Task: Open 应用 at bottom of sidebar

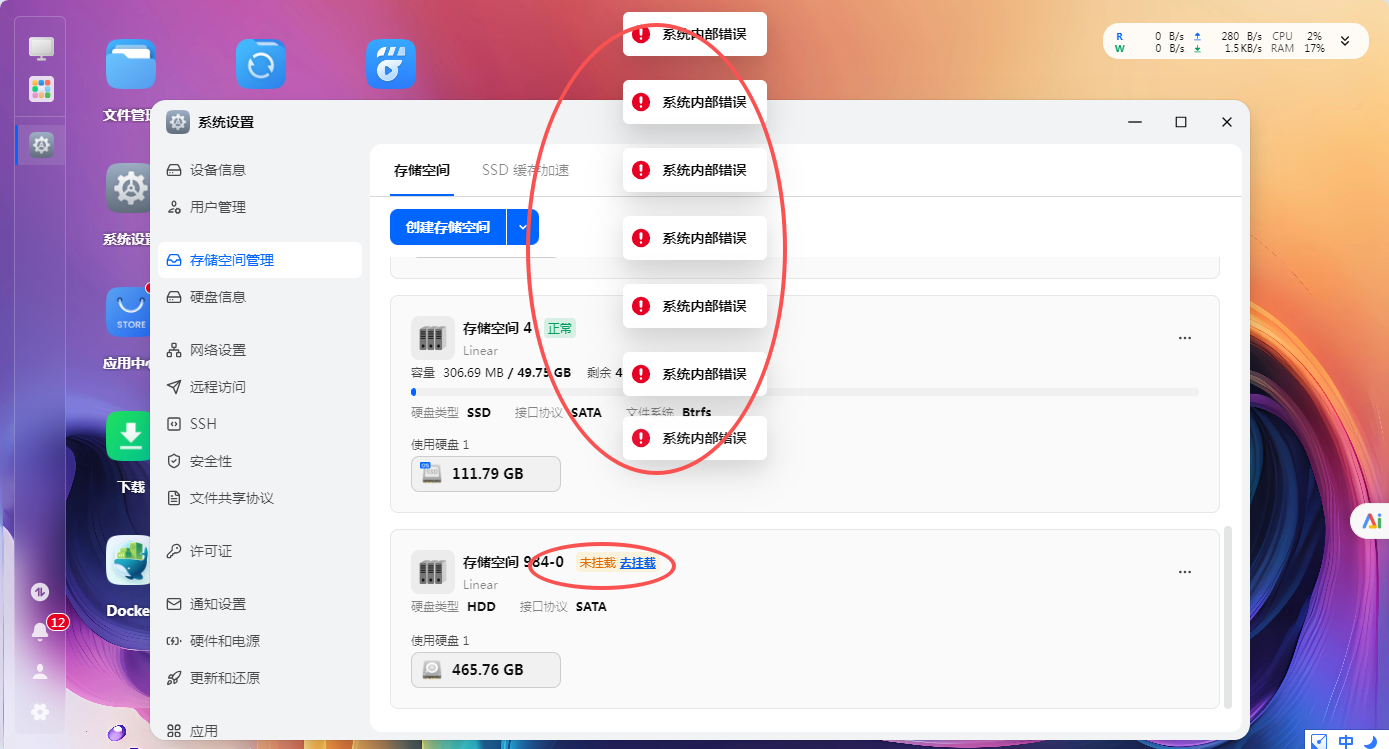Action: pos(260,731)
